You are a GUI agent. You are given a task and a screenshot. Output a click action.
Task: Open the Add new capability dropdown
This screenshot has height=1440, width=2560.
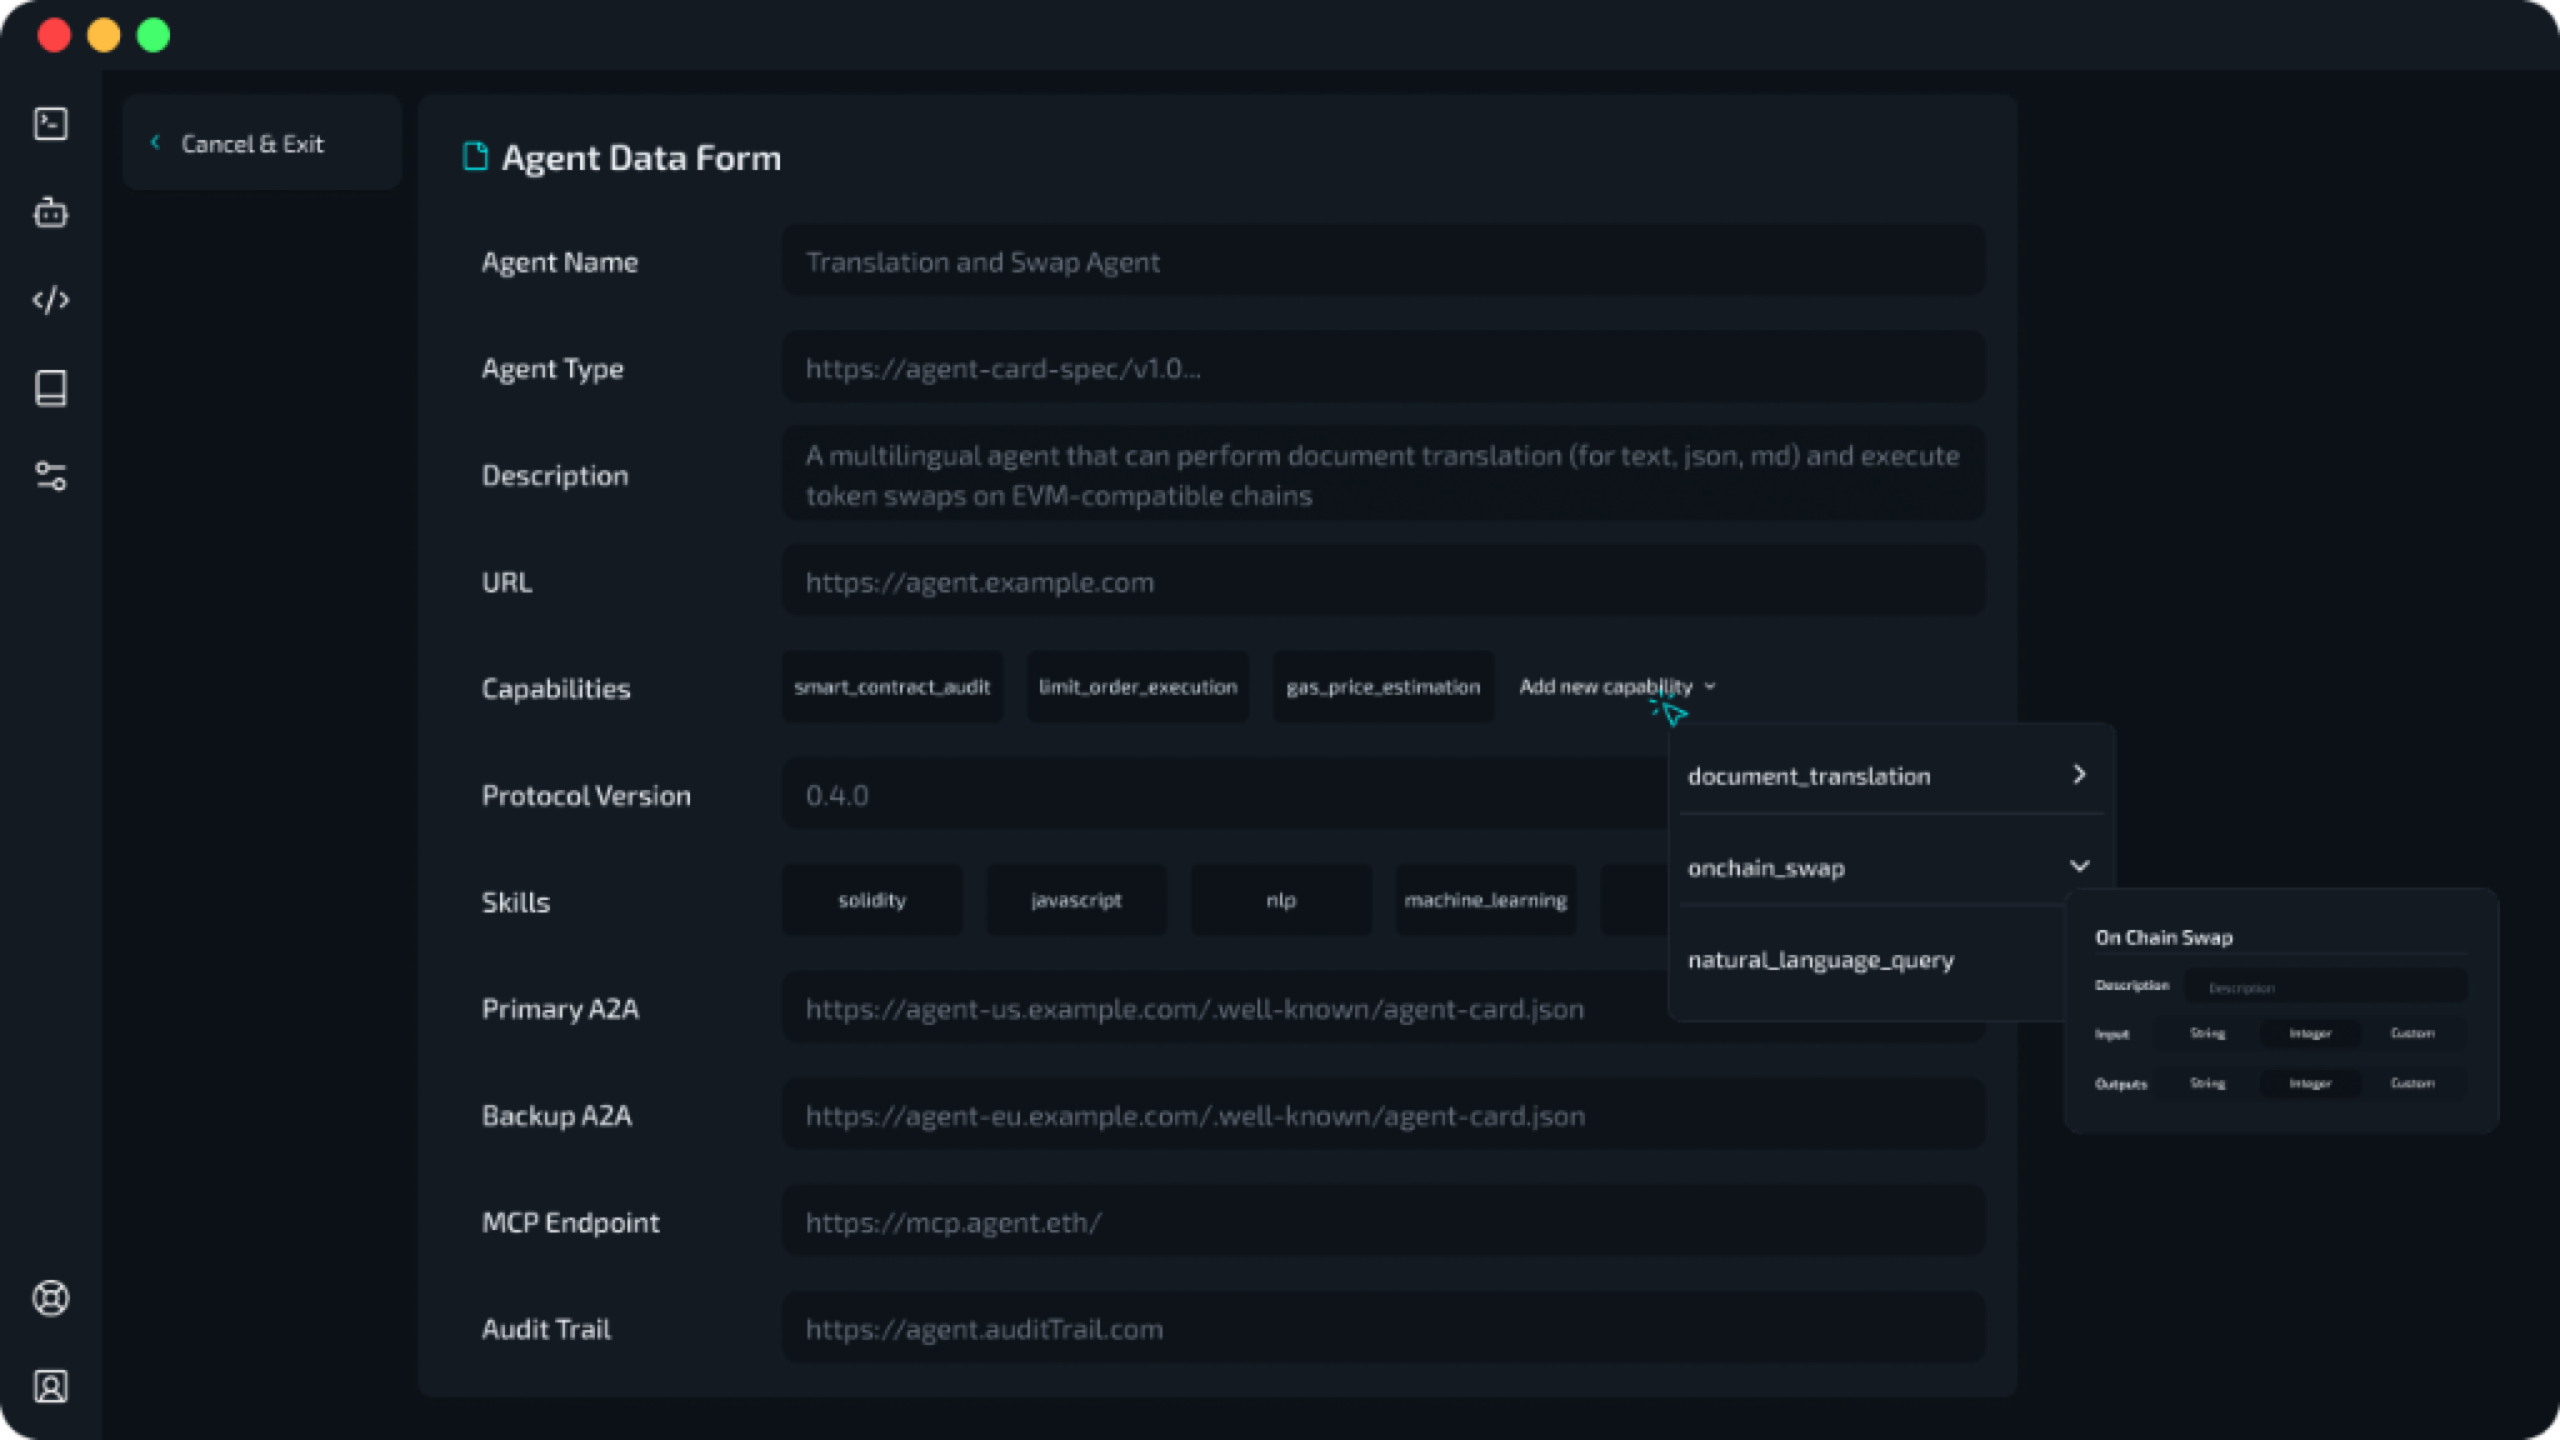(x=1614, y=687)
